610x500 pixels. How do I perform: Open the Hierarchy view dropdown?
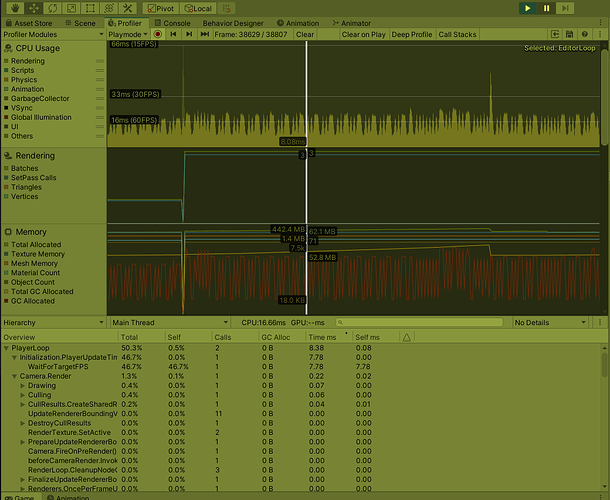(x=53, y=323)
